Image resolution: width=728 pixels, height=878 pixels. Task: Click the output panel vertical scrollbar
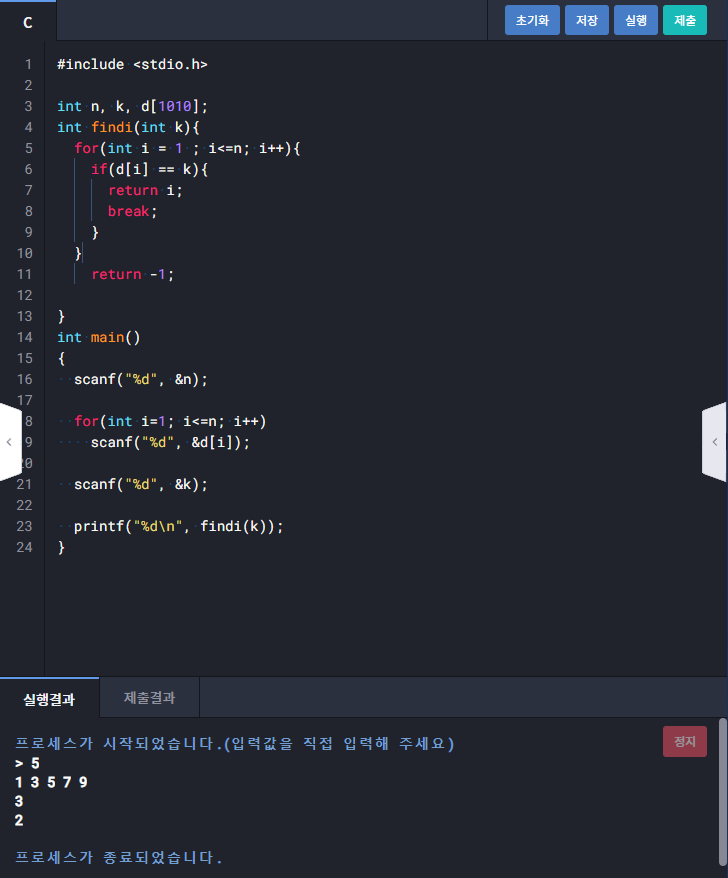point(722,792)
